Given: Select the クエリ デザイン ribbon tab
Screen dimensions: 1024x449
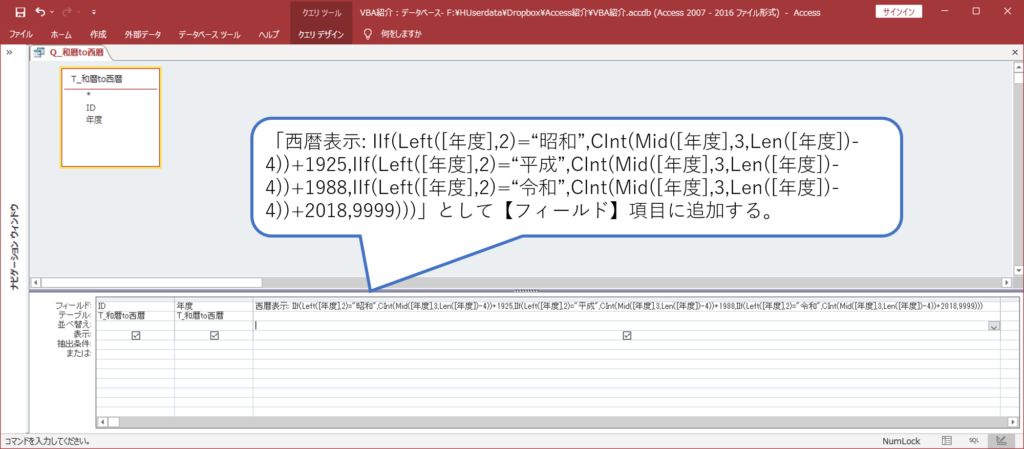Looking at the screenshot, I should point(321,34).
